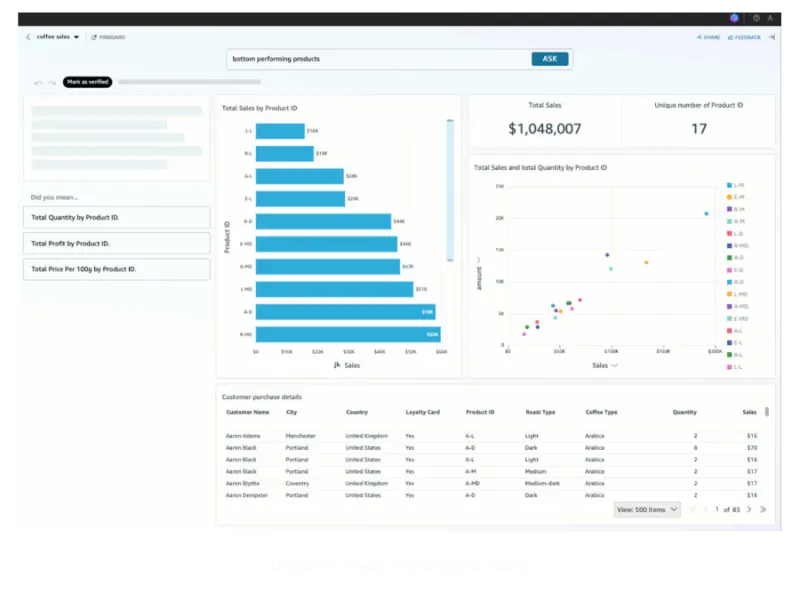Open the help icon in black top bar
This screenshot has width=800, height=601.
click(756, 18)
